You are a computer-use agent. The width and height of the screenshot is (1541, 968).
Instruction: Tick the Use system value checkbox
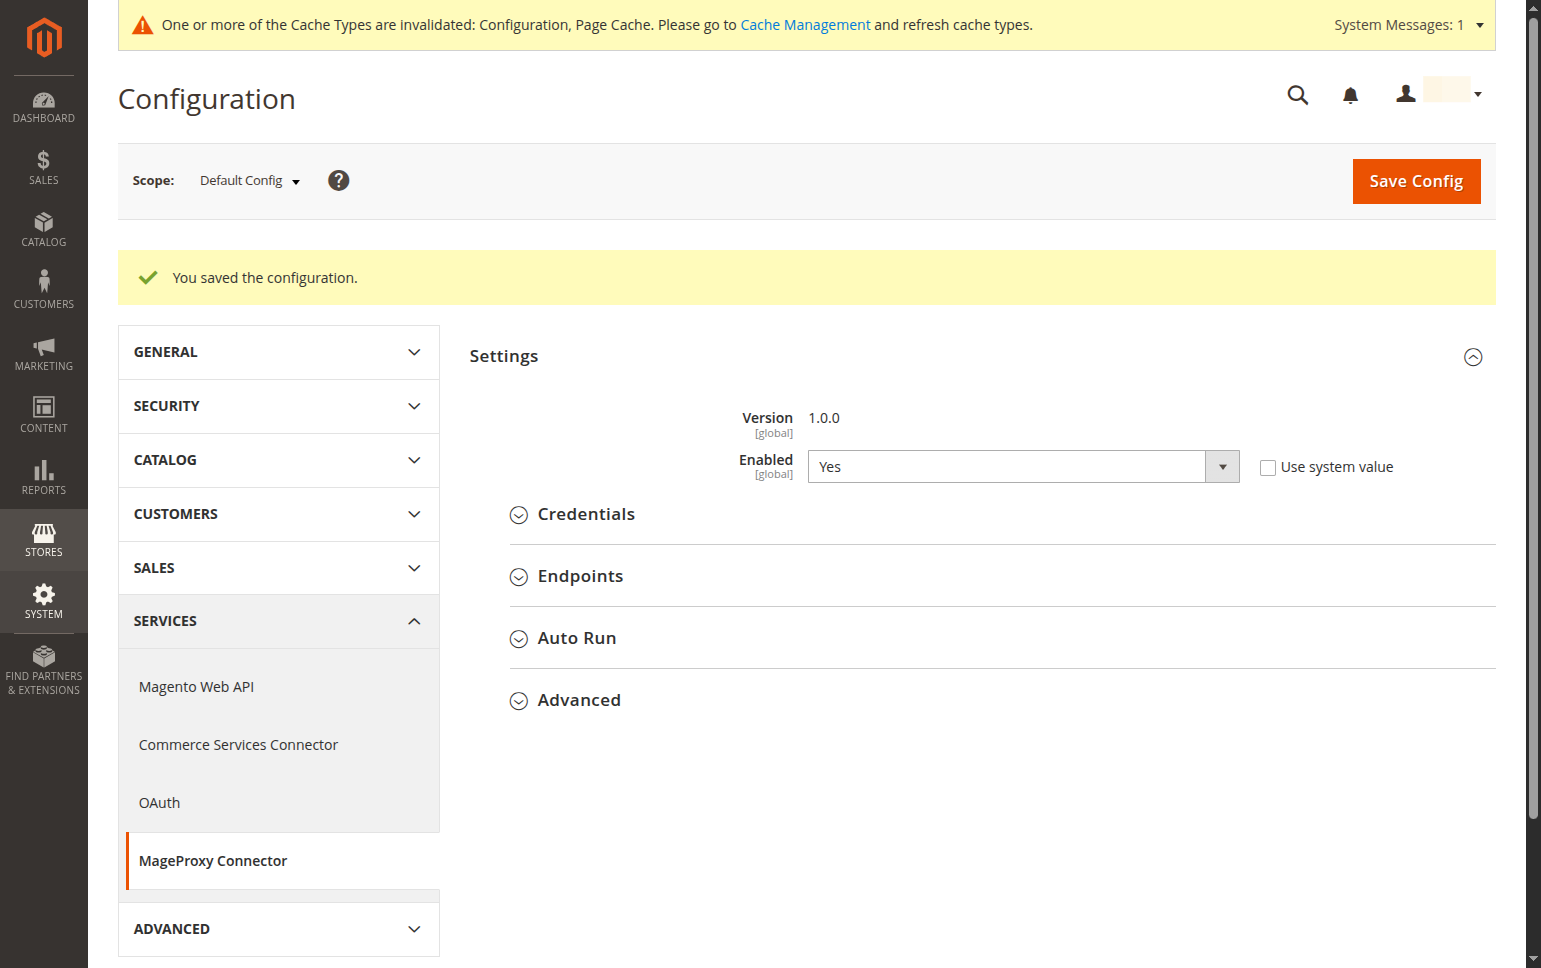point(1268,468)
